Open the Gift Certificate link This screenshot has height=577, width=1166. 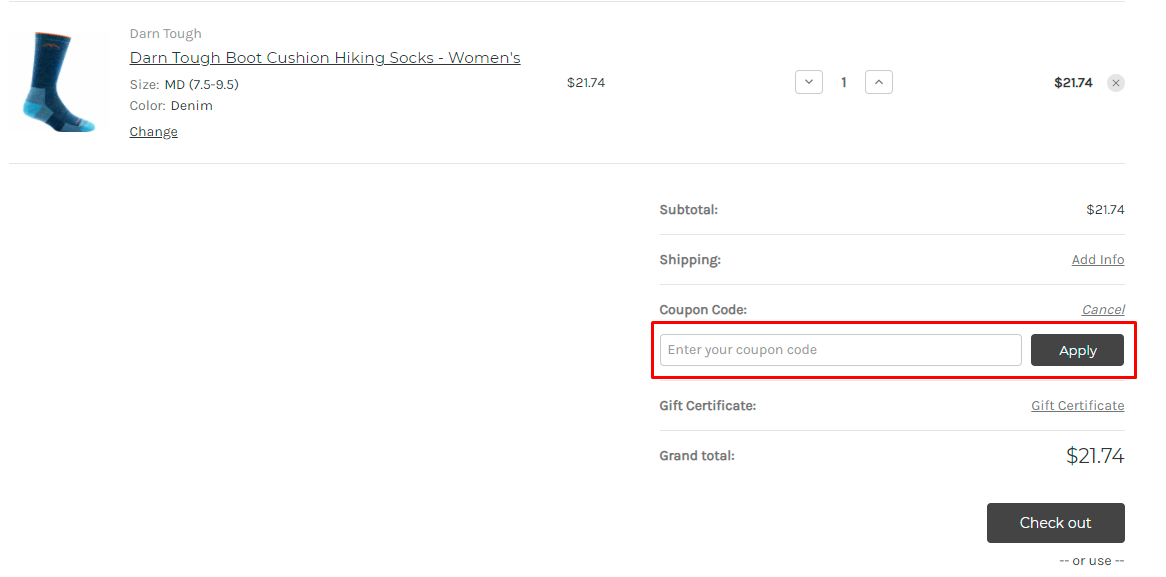1078,405
